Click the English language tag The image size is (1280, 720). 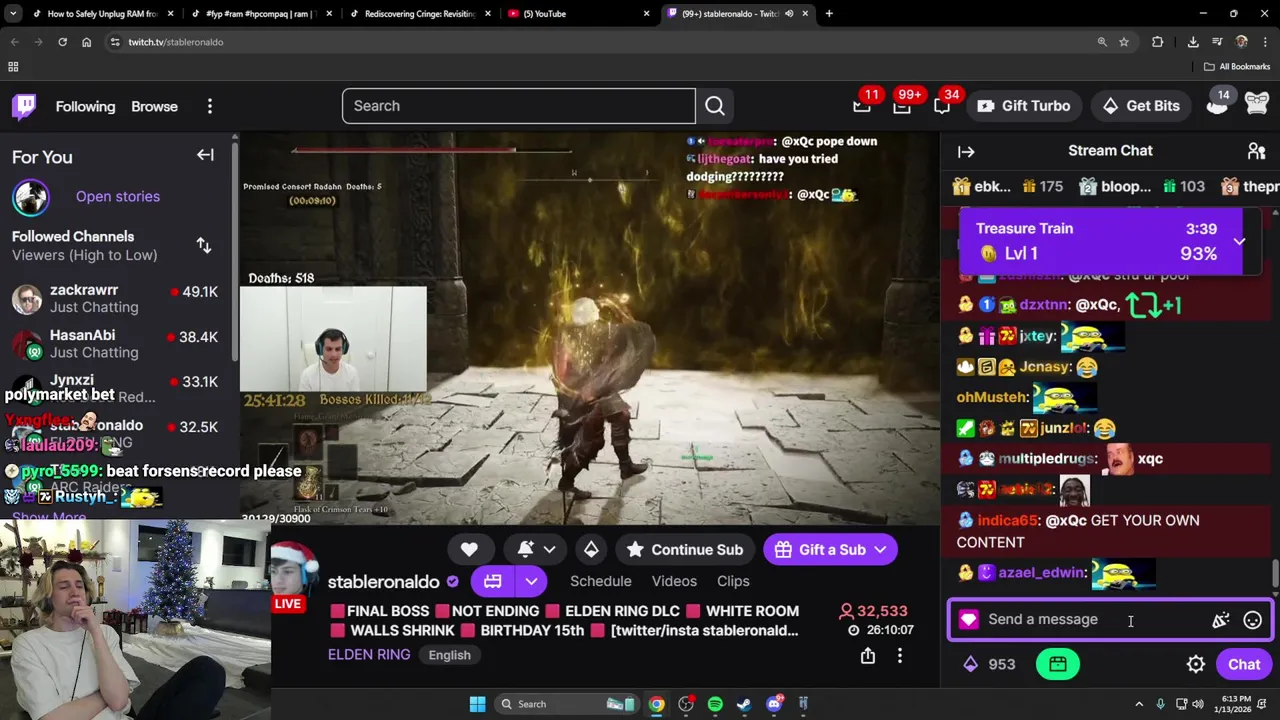pos(449,655)
